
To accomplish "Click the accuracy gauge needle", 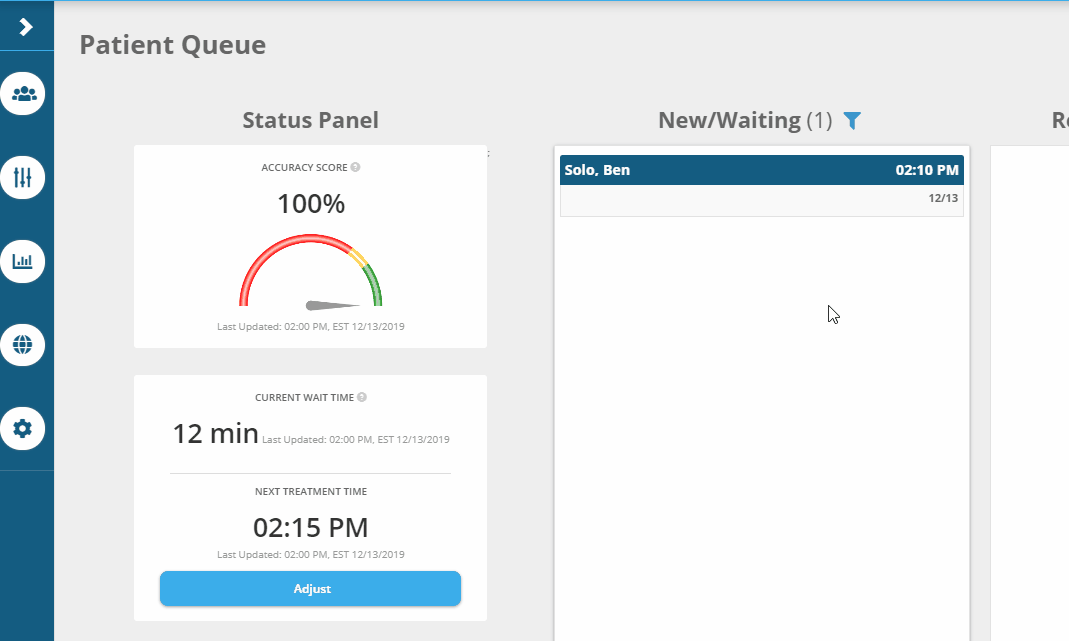I will coord(332,304).
